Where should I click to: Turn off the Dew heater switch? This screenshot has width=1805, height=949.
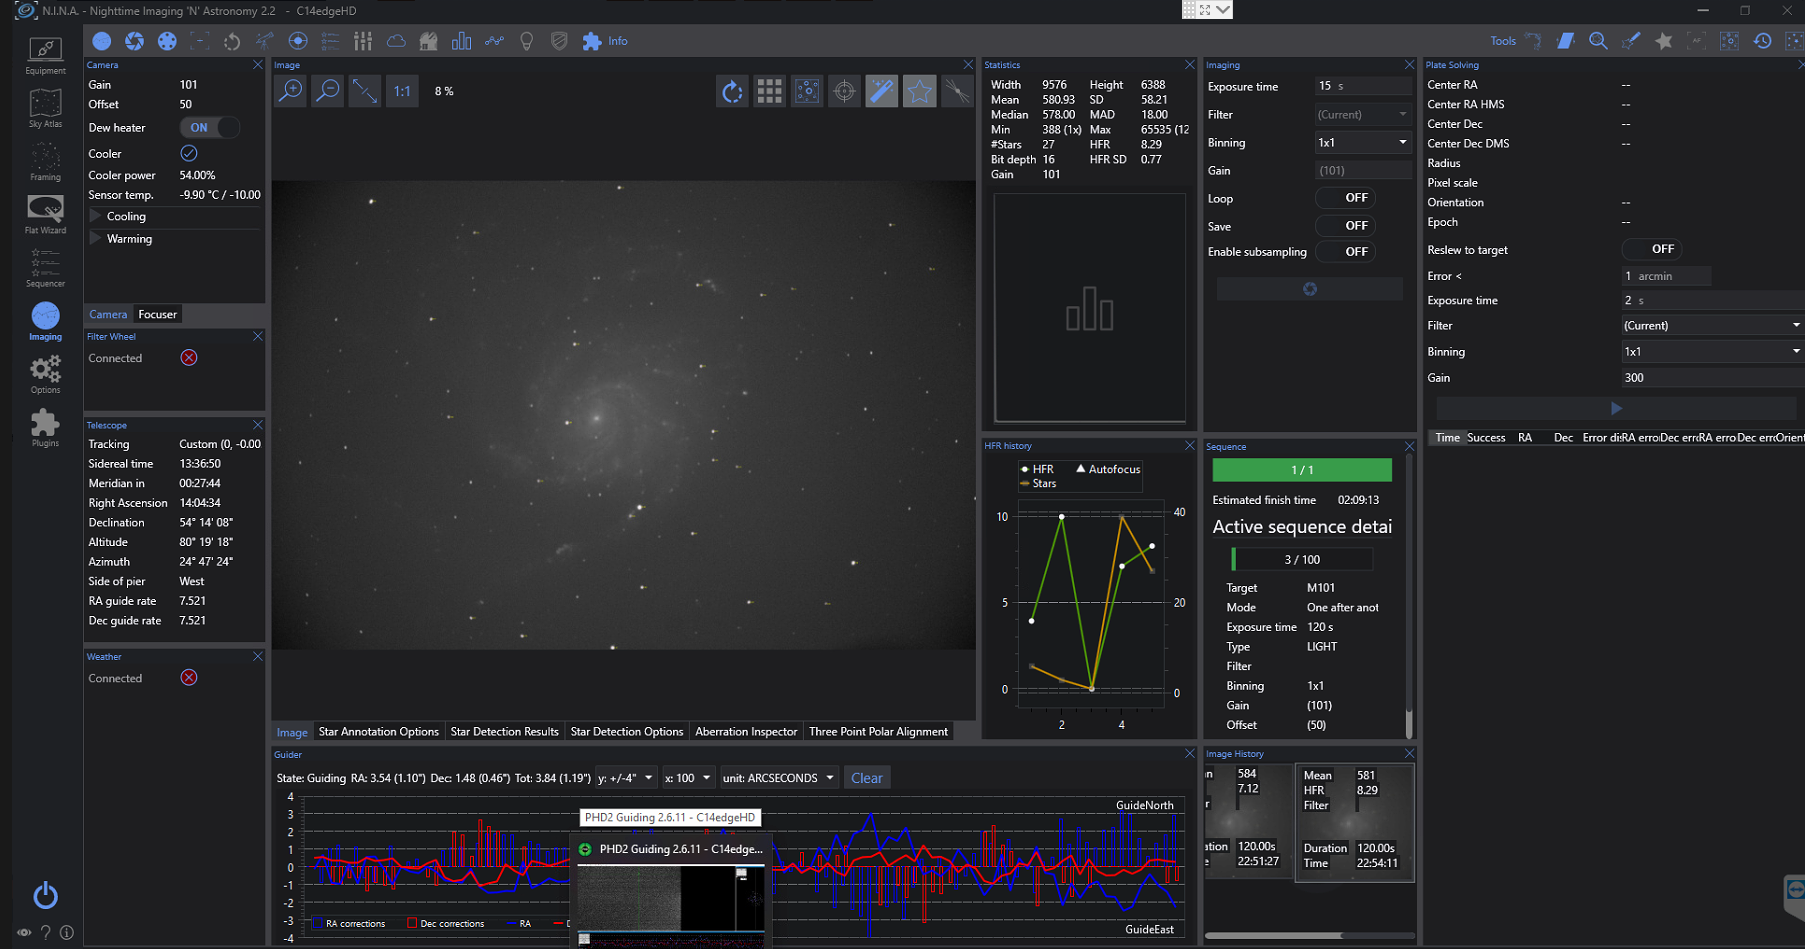point(210,128)
